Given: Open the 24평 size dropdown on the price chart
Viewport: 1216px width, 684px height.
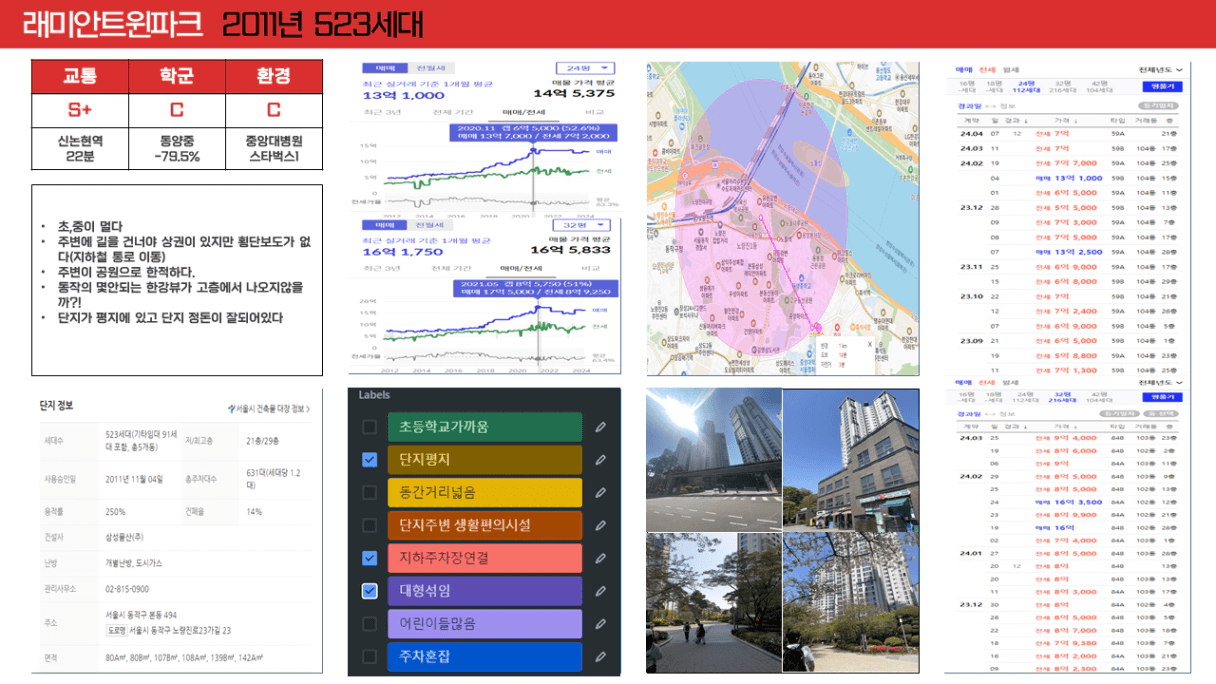Looking at the screenshot, I should click(585, 69).
